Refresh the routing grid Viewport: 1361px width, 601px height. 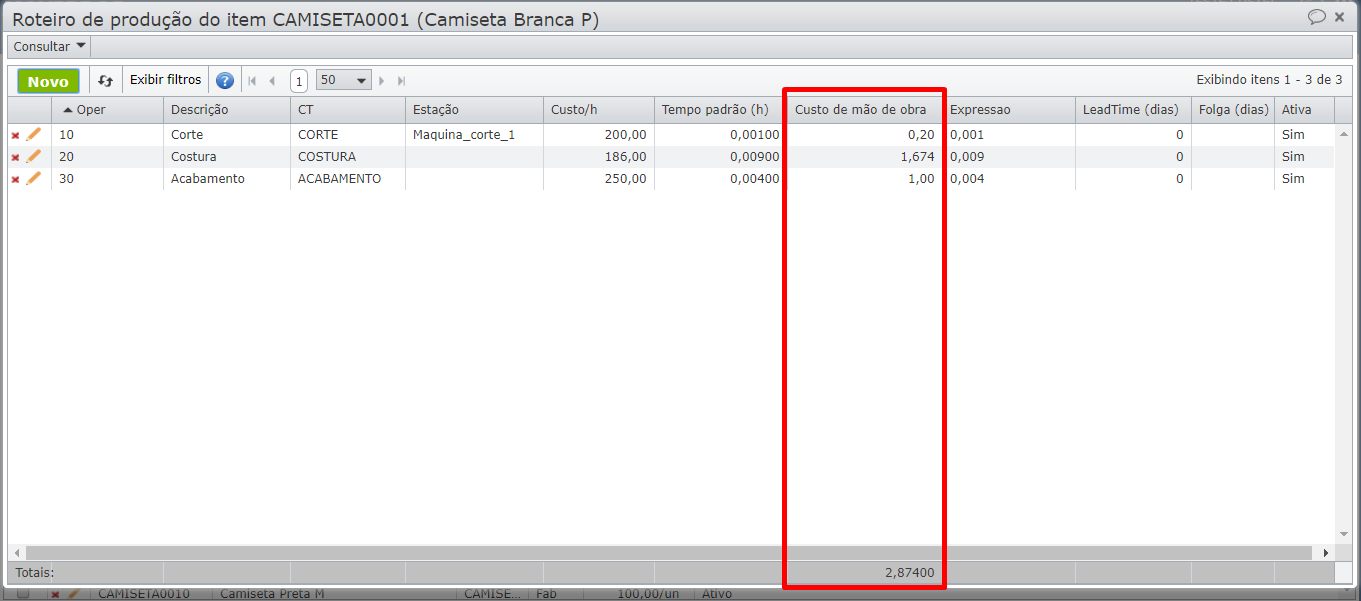[x=105, y=80]
